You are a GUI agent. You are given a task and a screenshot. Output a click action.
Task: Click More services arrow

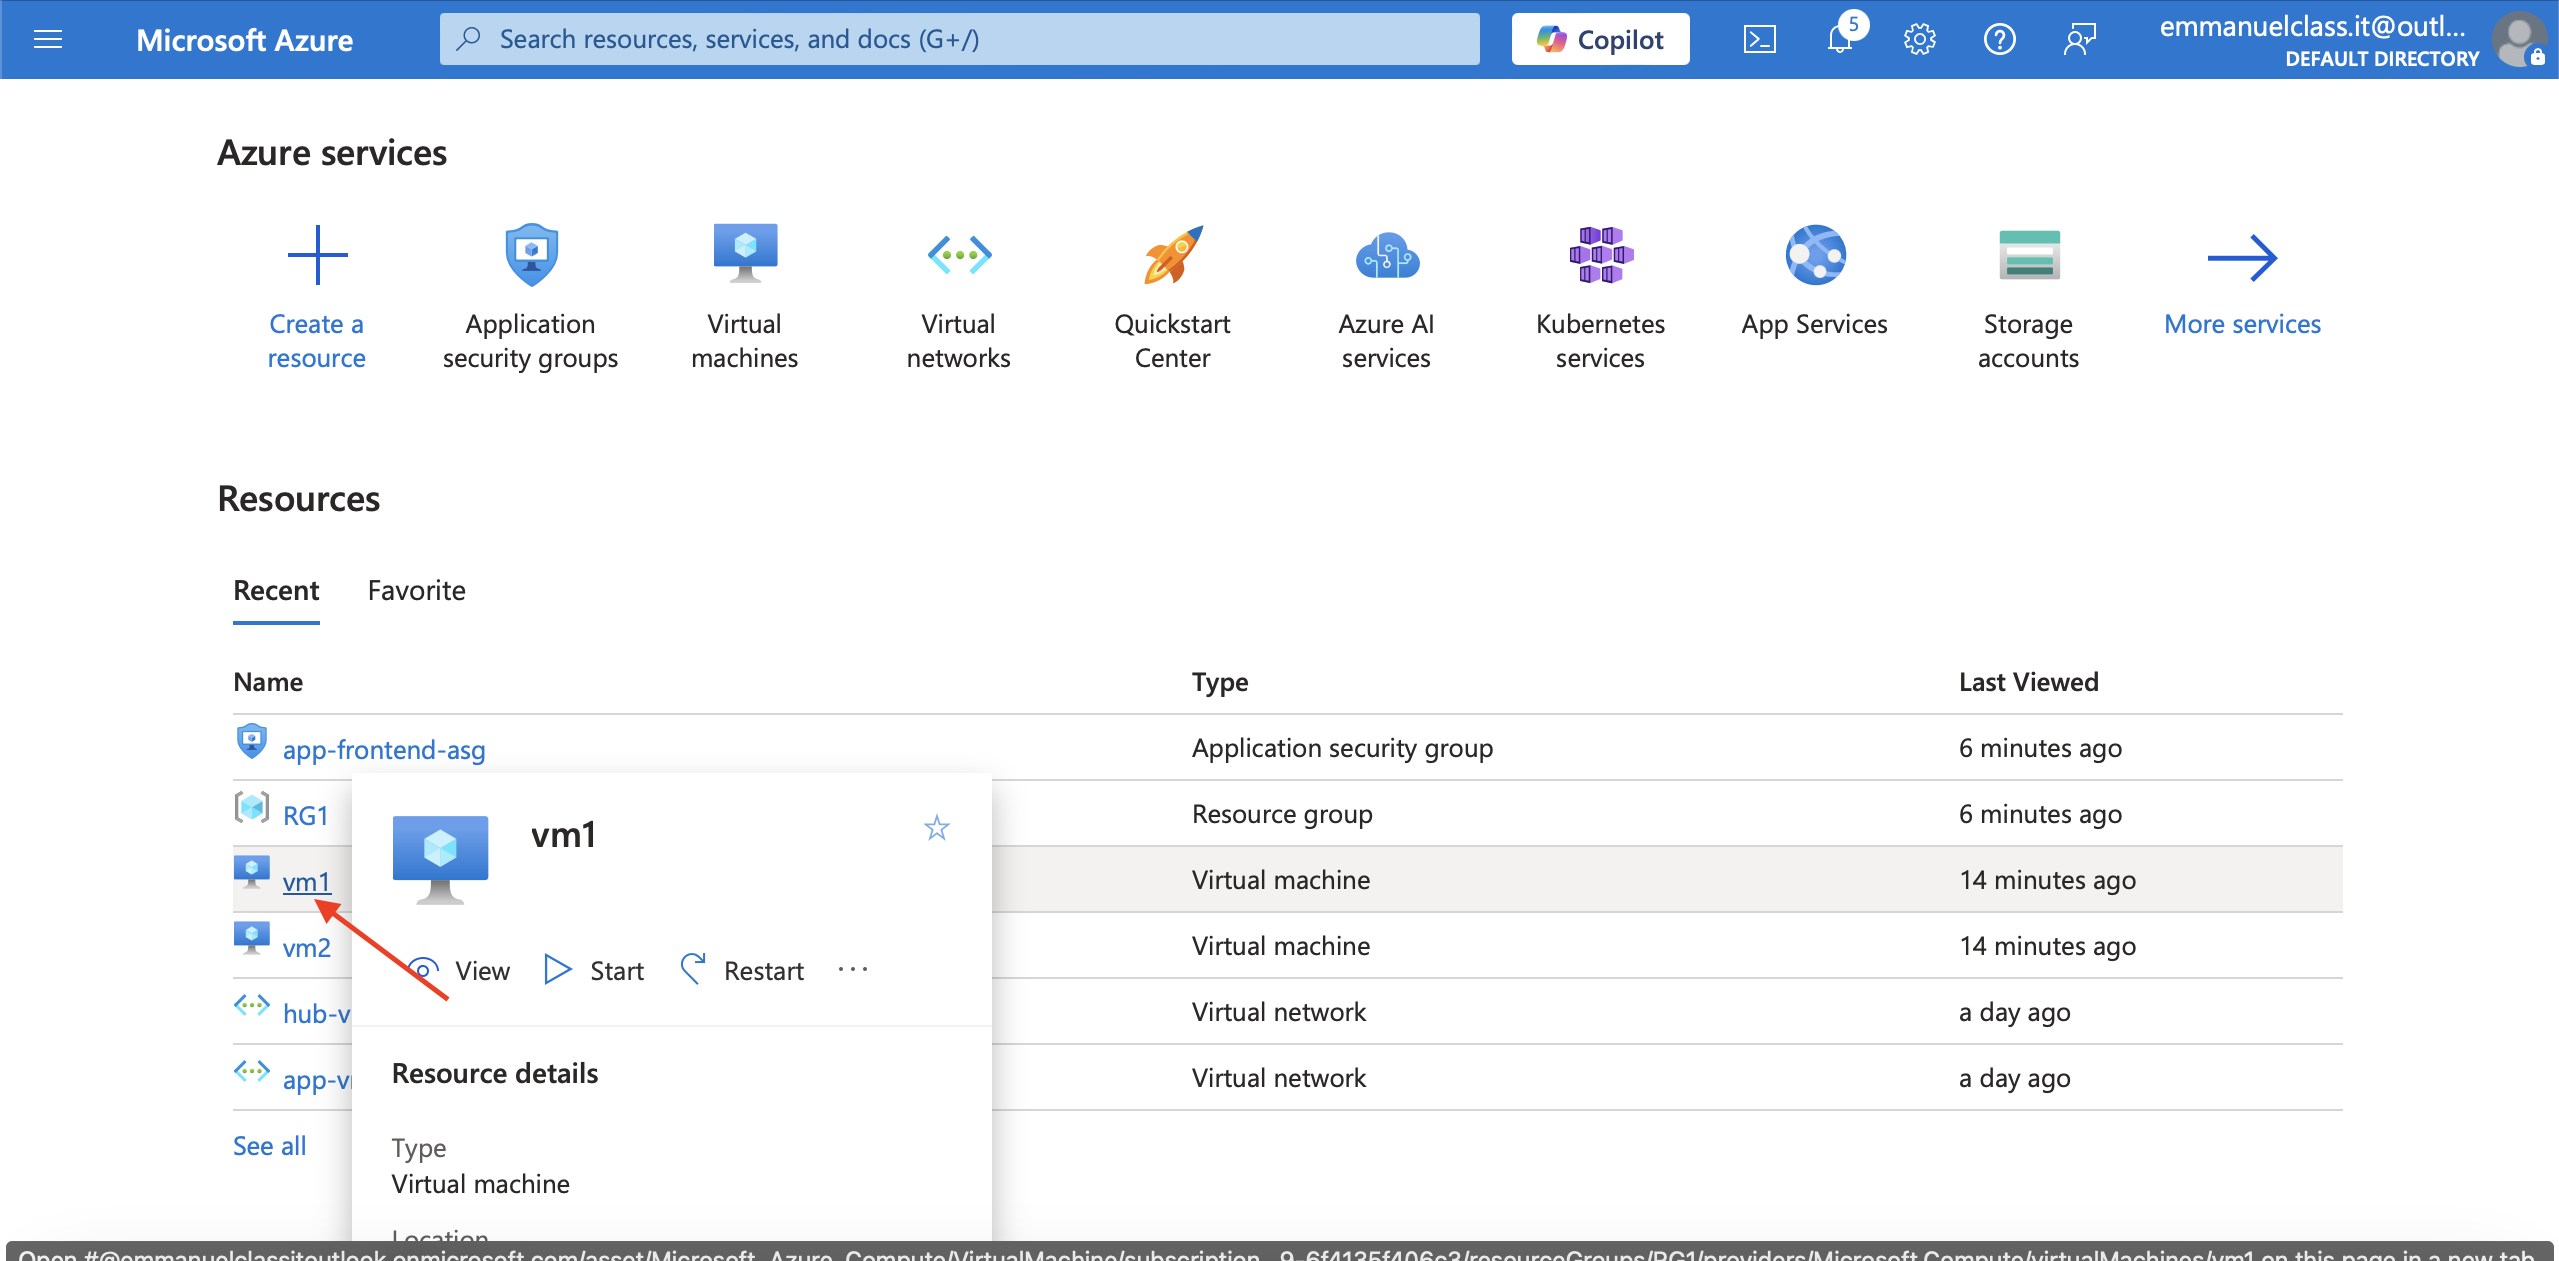point(2242,258)
